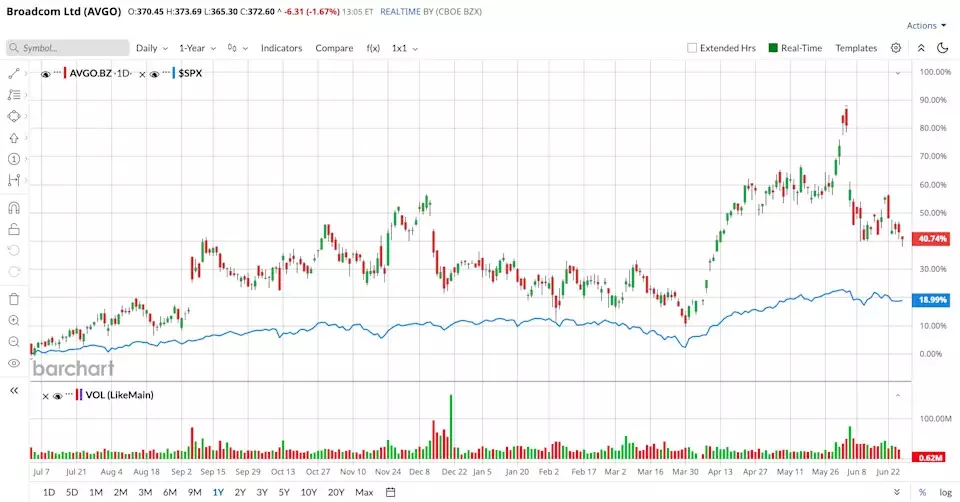
Task: Toggle the Real-Time checkbox
Action: point(773,48)
